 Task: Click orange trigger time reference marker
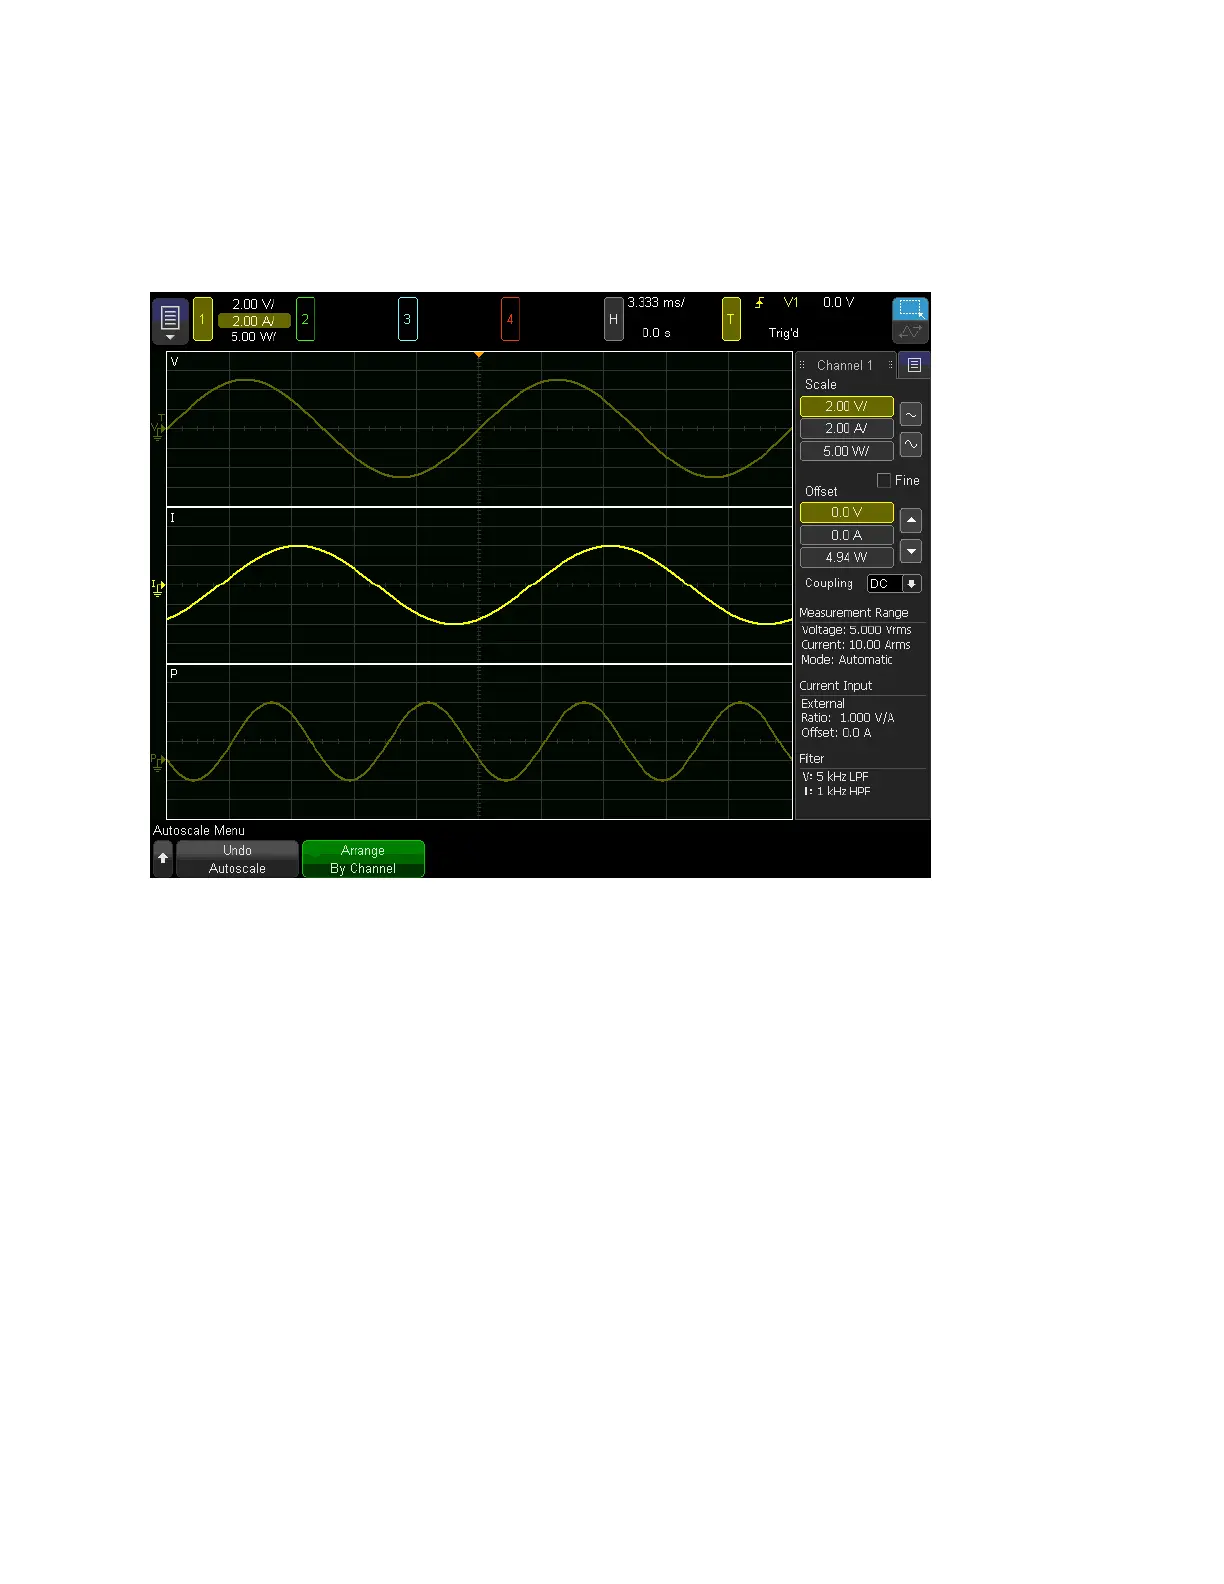(479, 355)
